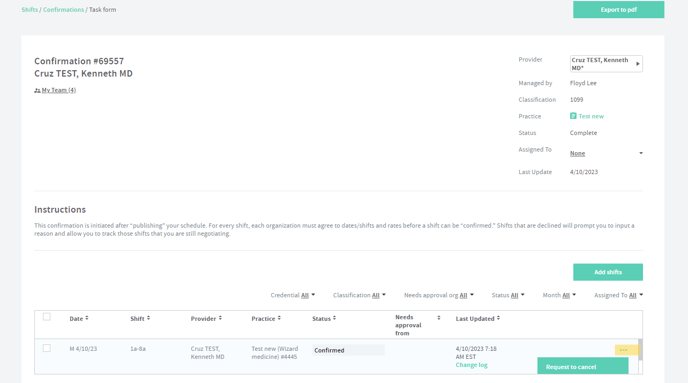
Task: Open the Confirmed status field
Action: [348, 350]
